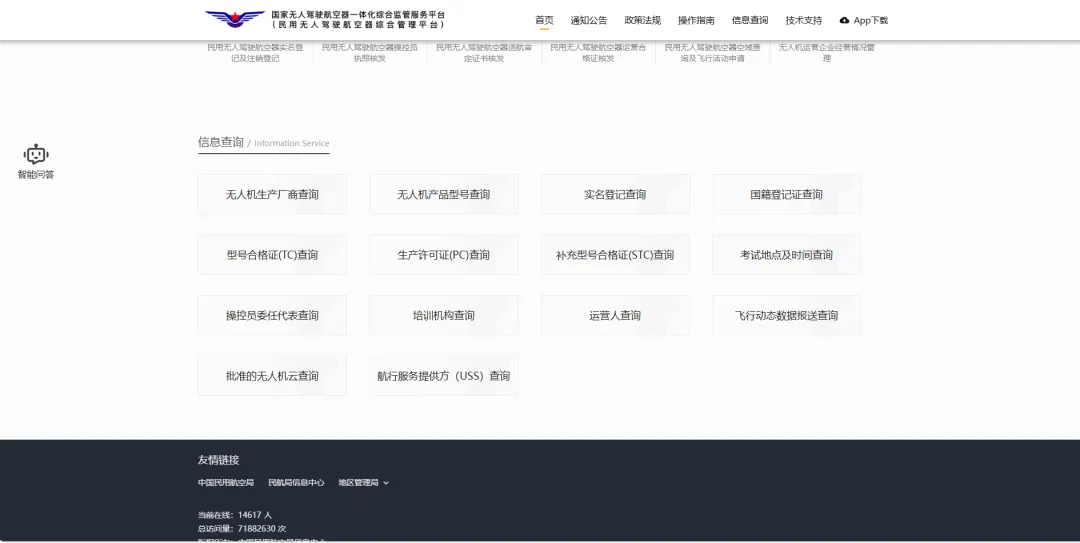Open 无人机生产厂商查询

pyautogui.click(x=272, y=194)
